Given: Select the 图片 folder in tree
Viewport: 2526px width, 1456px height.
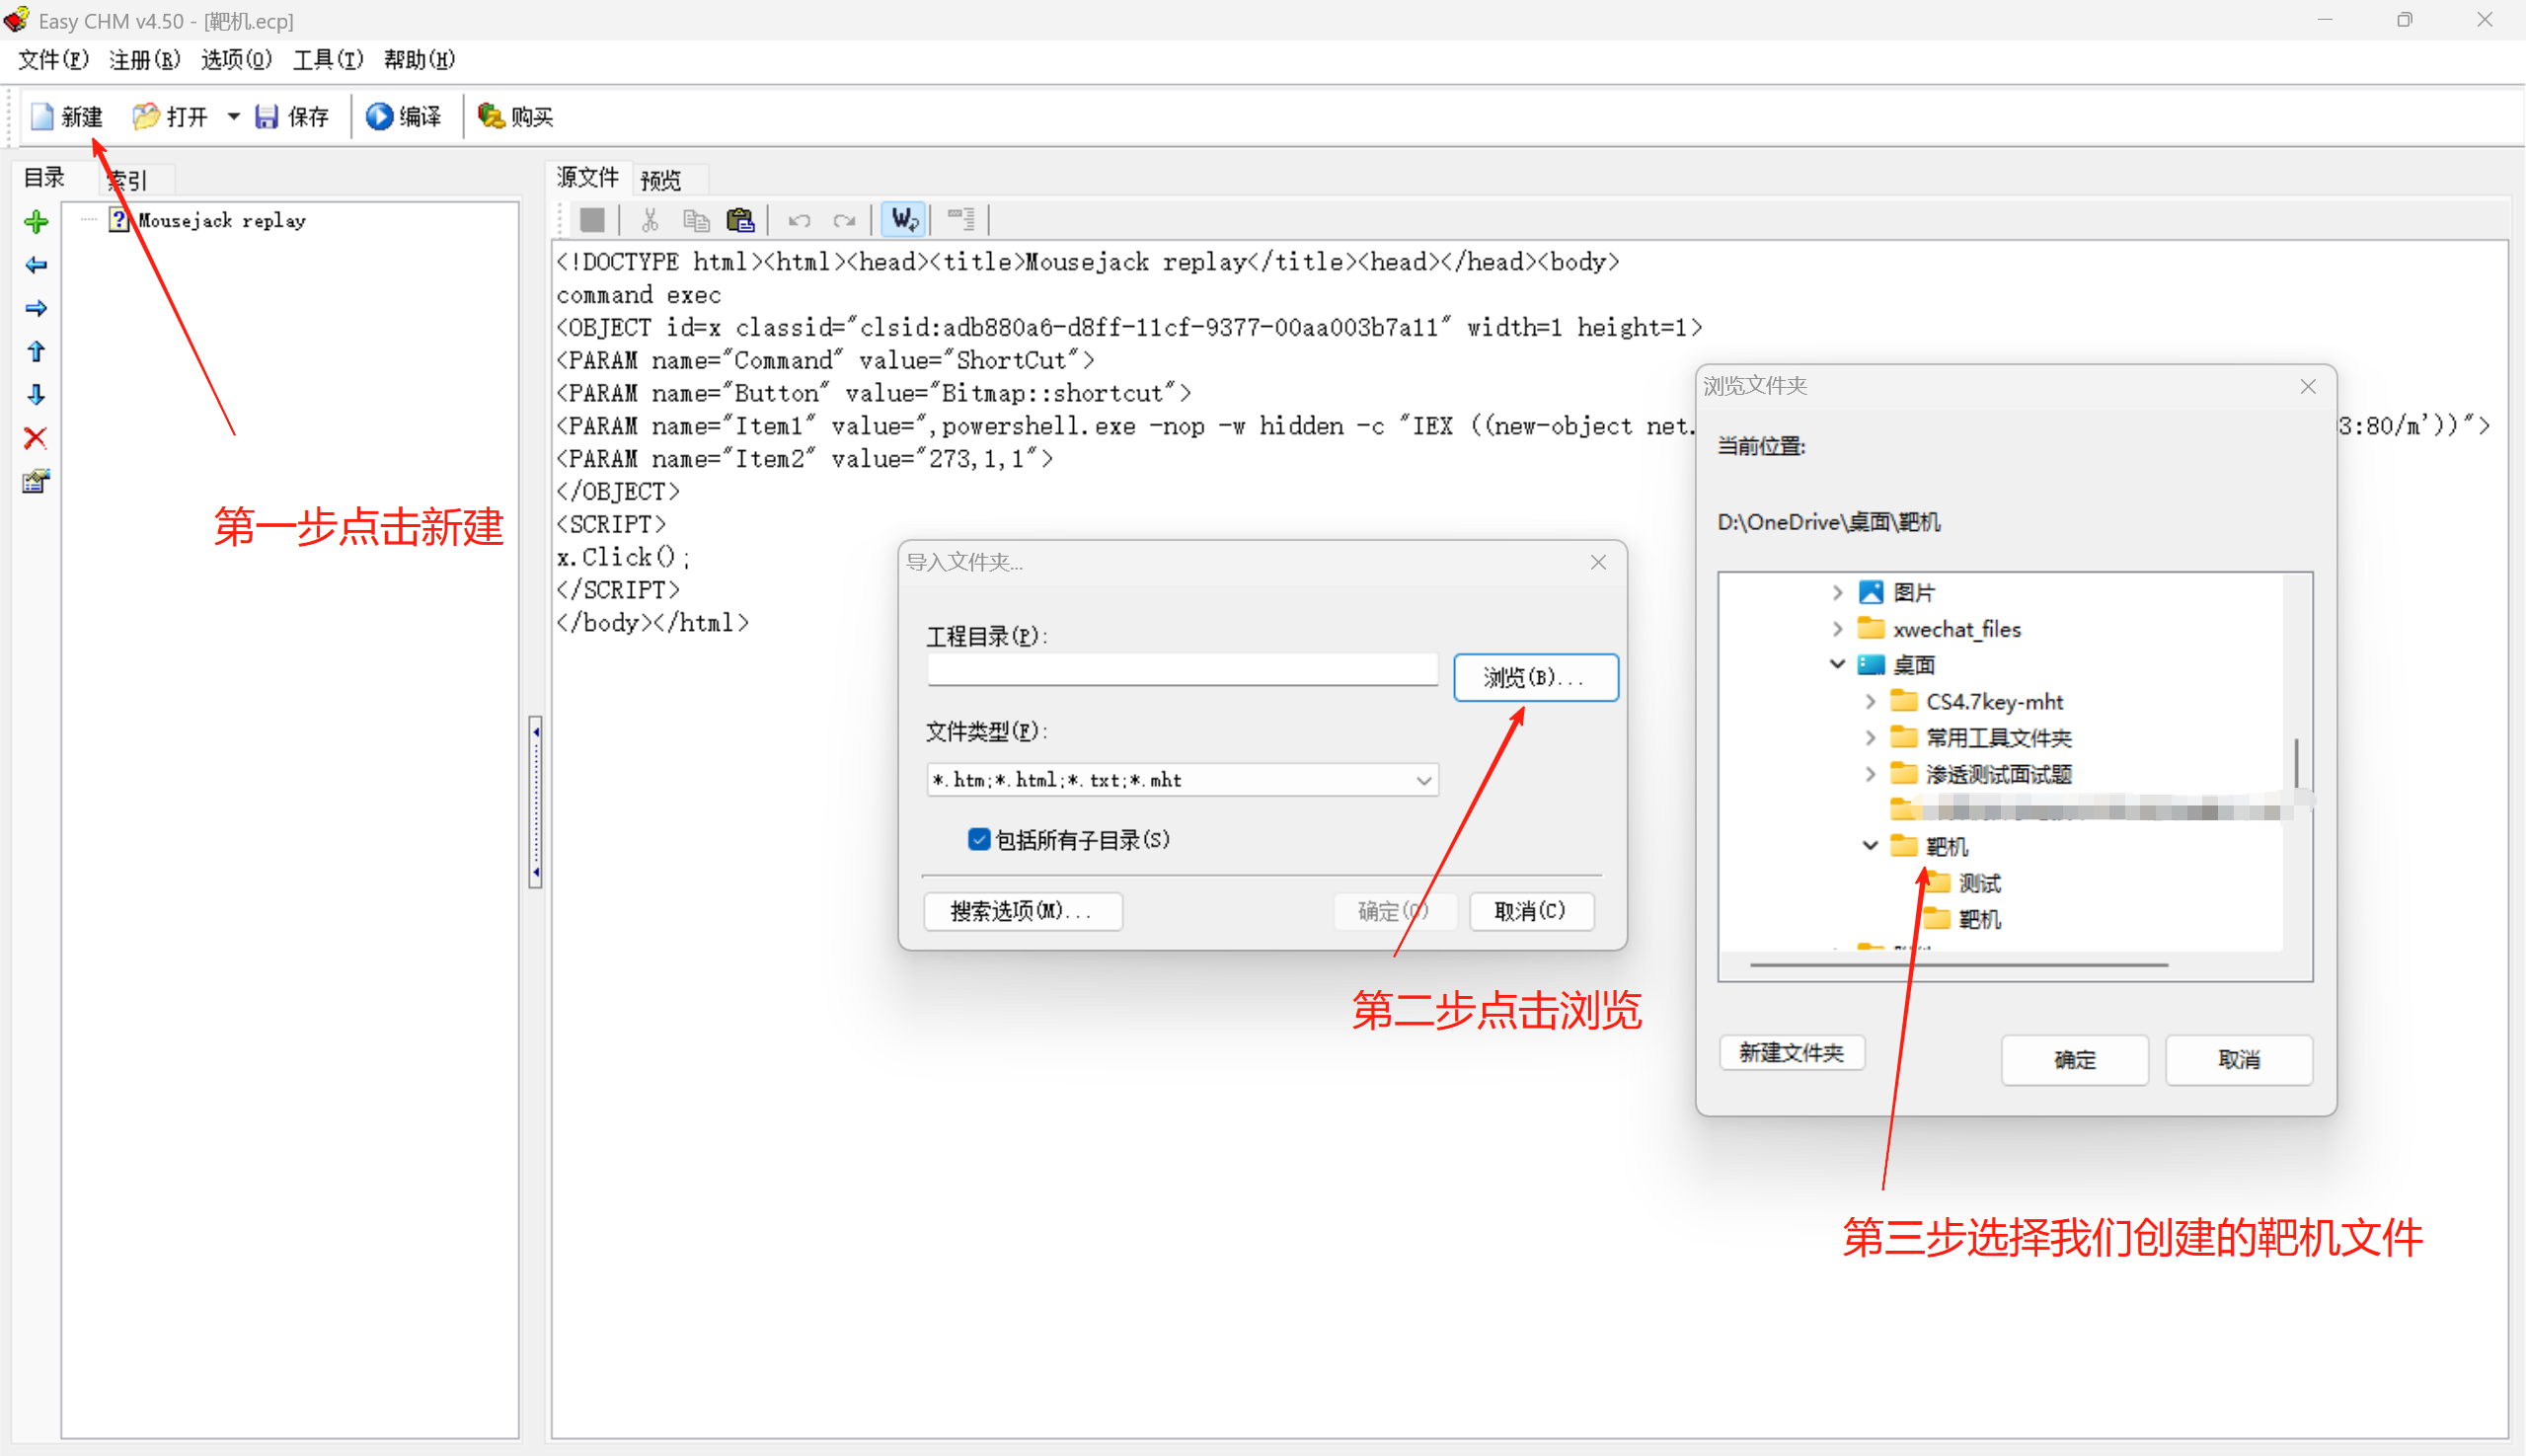Looking at the screenshot, I should click(x=1914, y=592).
